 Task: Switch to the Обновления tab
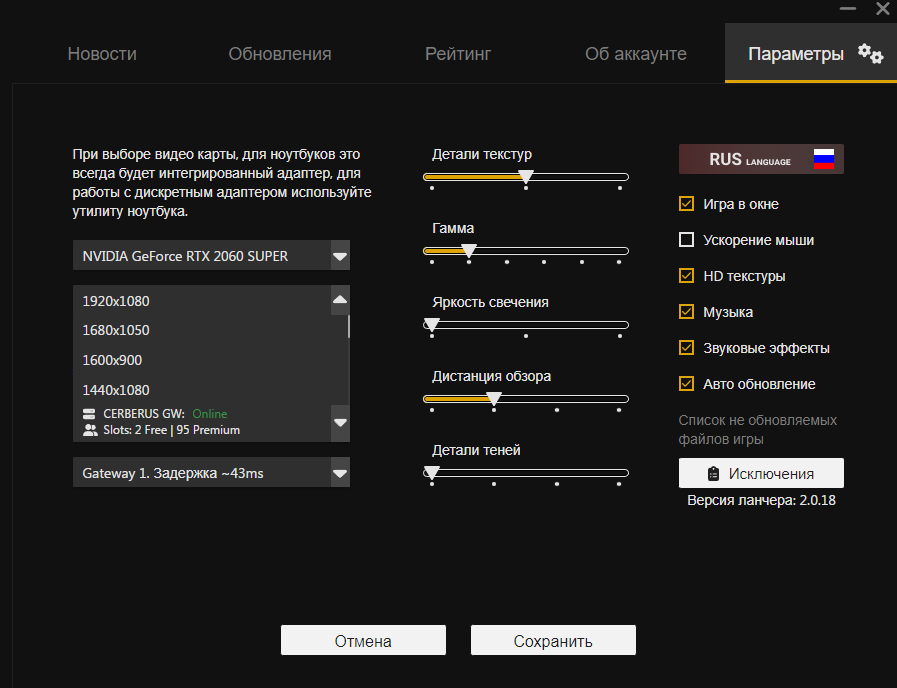[280, 54]
